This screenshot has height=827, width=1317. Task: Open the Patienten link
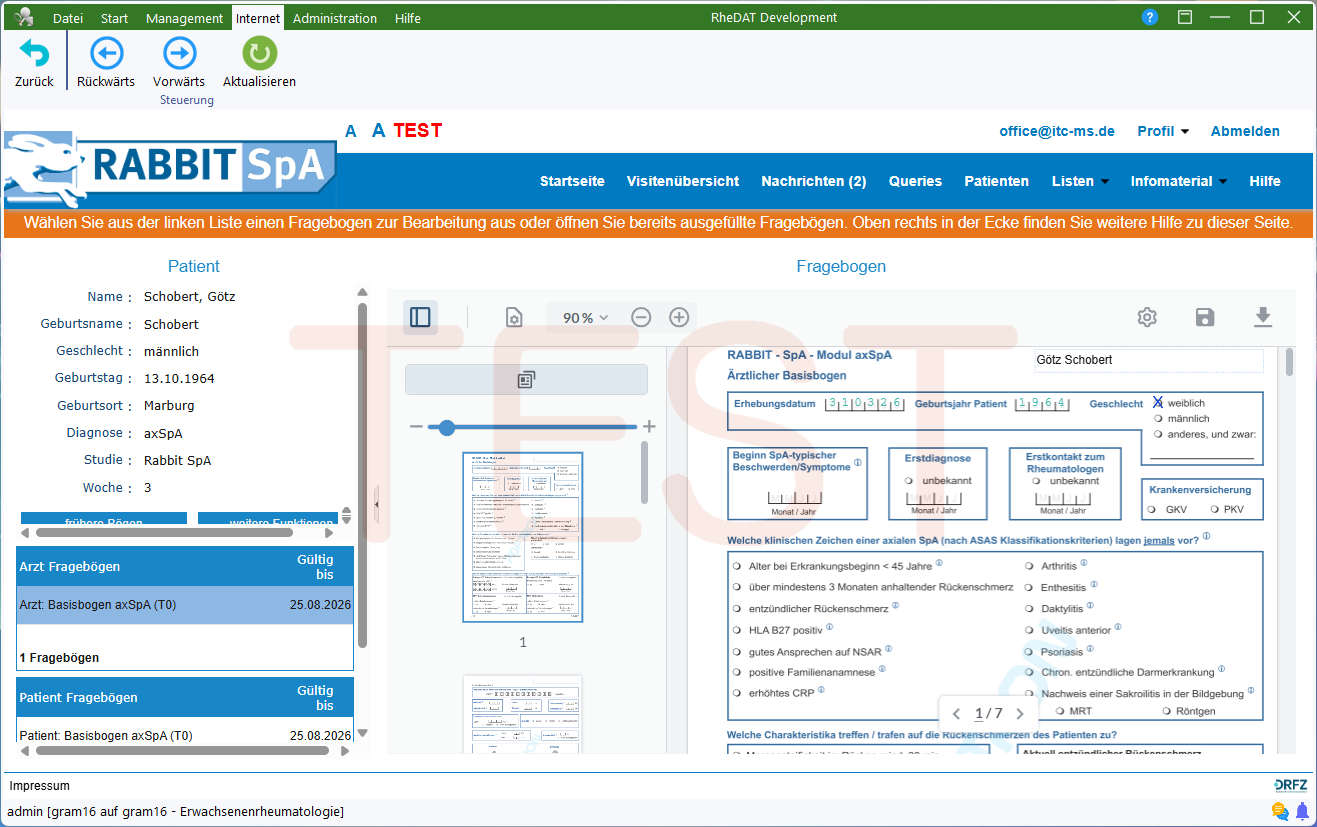coord(996,181)
